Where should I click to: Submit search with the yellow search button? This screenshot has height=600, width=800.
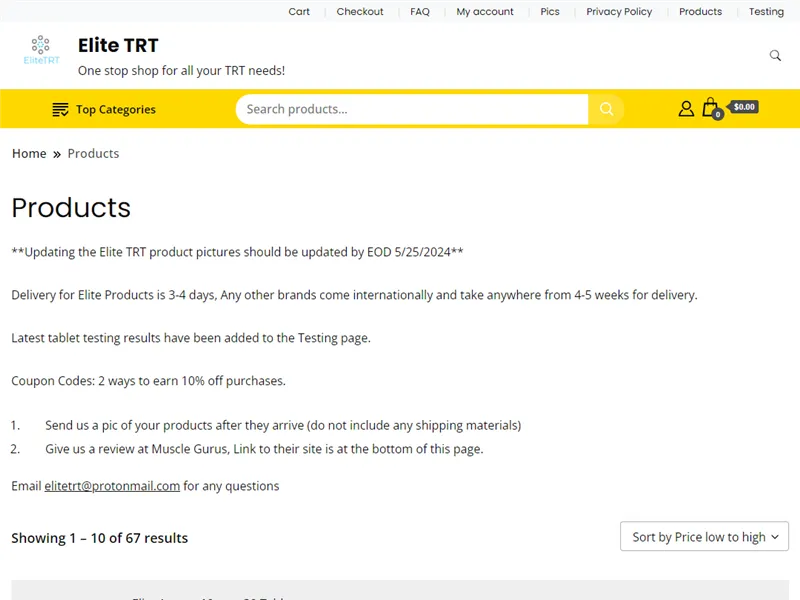click(606, 109)
